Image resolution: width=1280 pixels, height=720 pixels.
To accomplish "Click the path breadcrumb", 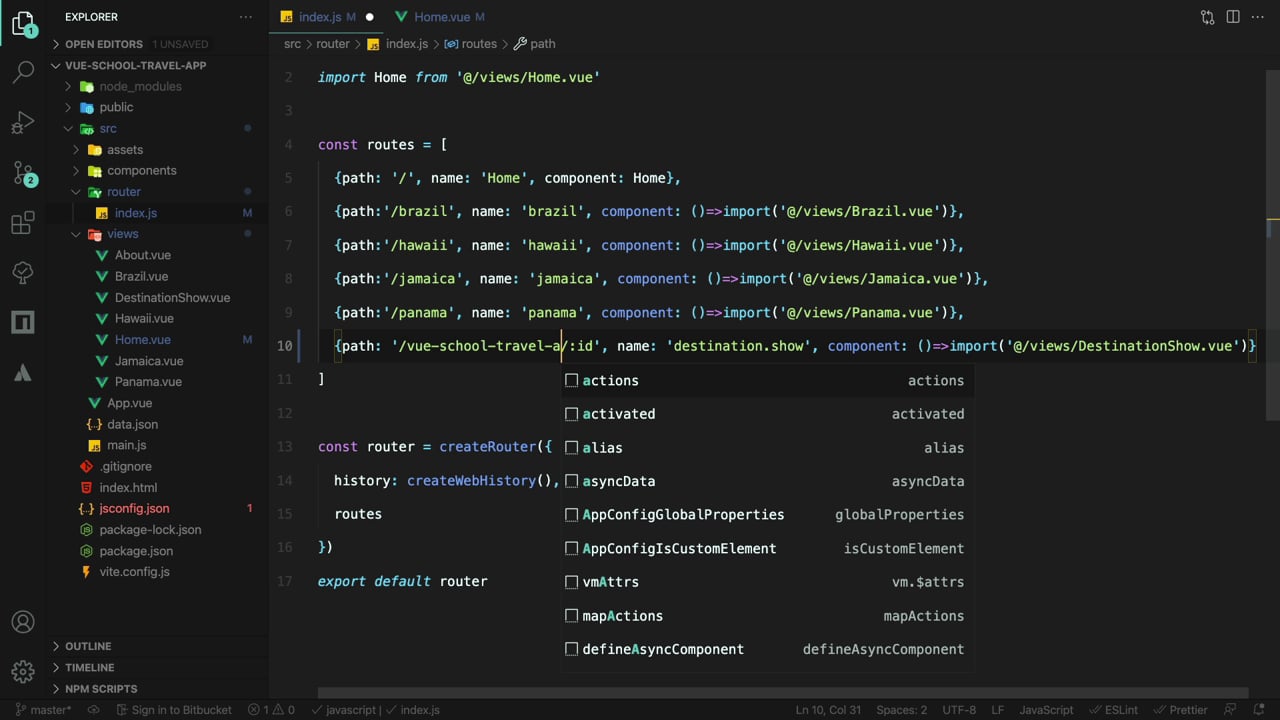I will pyautogui.click(x=535, y=44).
